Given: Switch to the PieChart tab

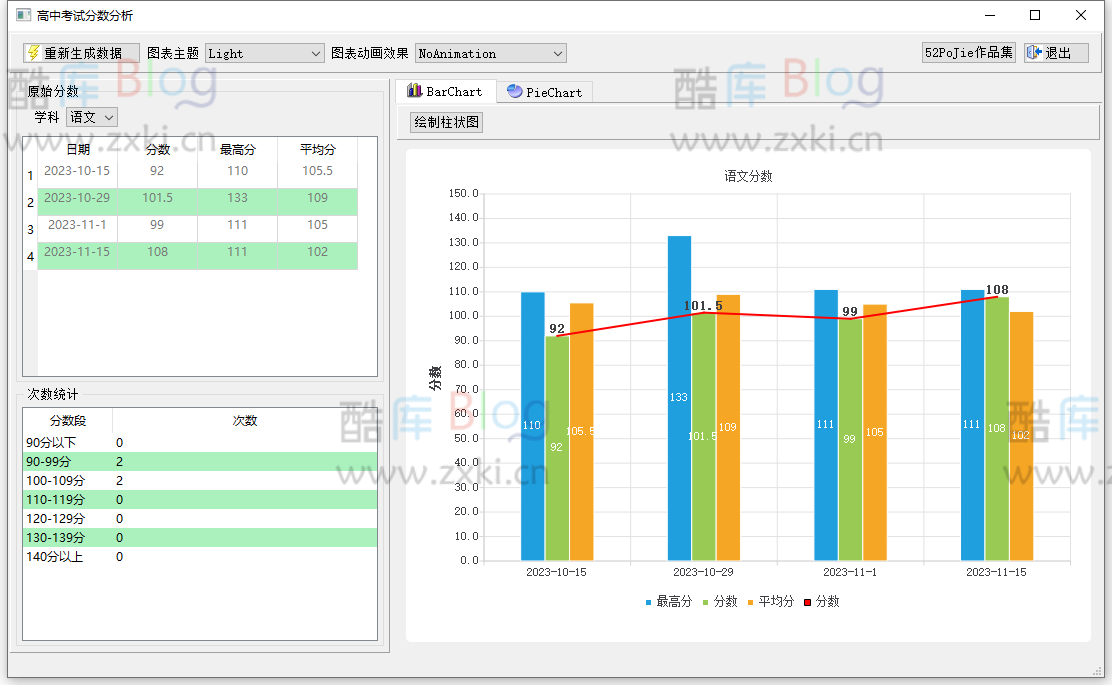Looking at the screenshot, I should (544, 90).
